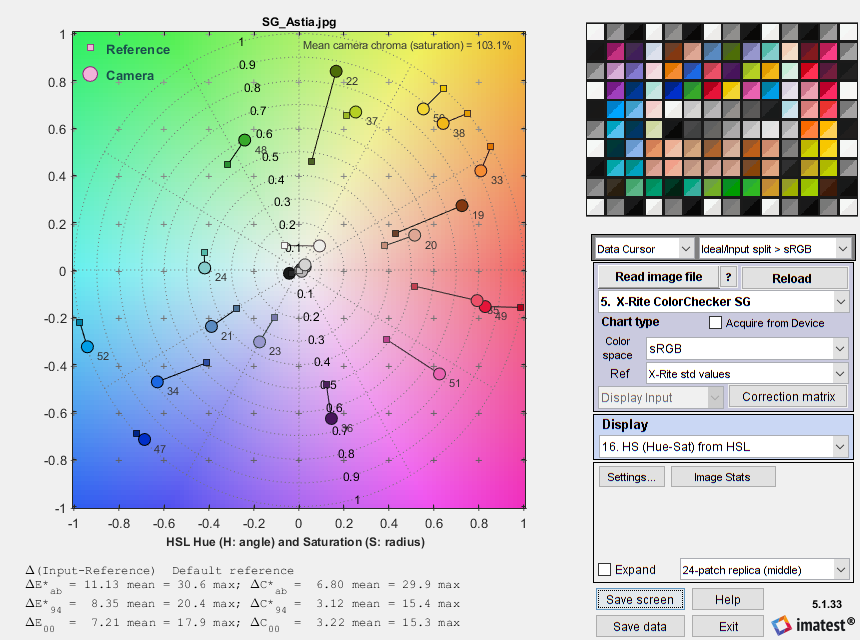Image resolution: width=860 pixels, height=640 pixels.
Task: Click the ColorChecker patch chart thumbnail
Action: 721,118
